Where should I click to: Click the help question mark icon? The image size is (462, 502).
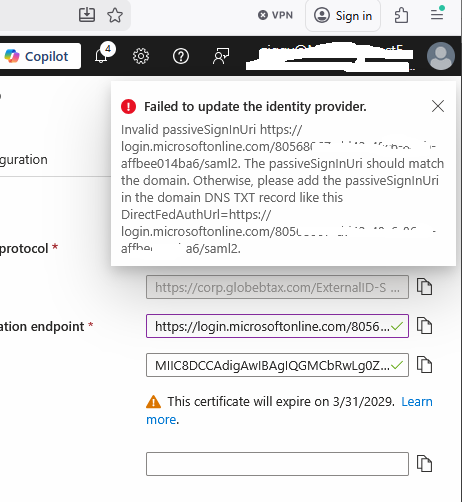(181, 56)
